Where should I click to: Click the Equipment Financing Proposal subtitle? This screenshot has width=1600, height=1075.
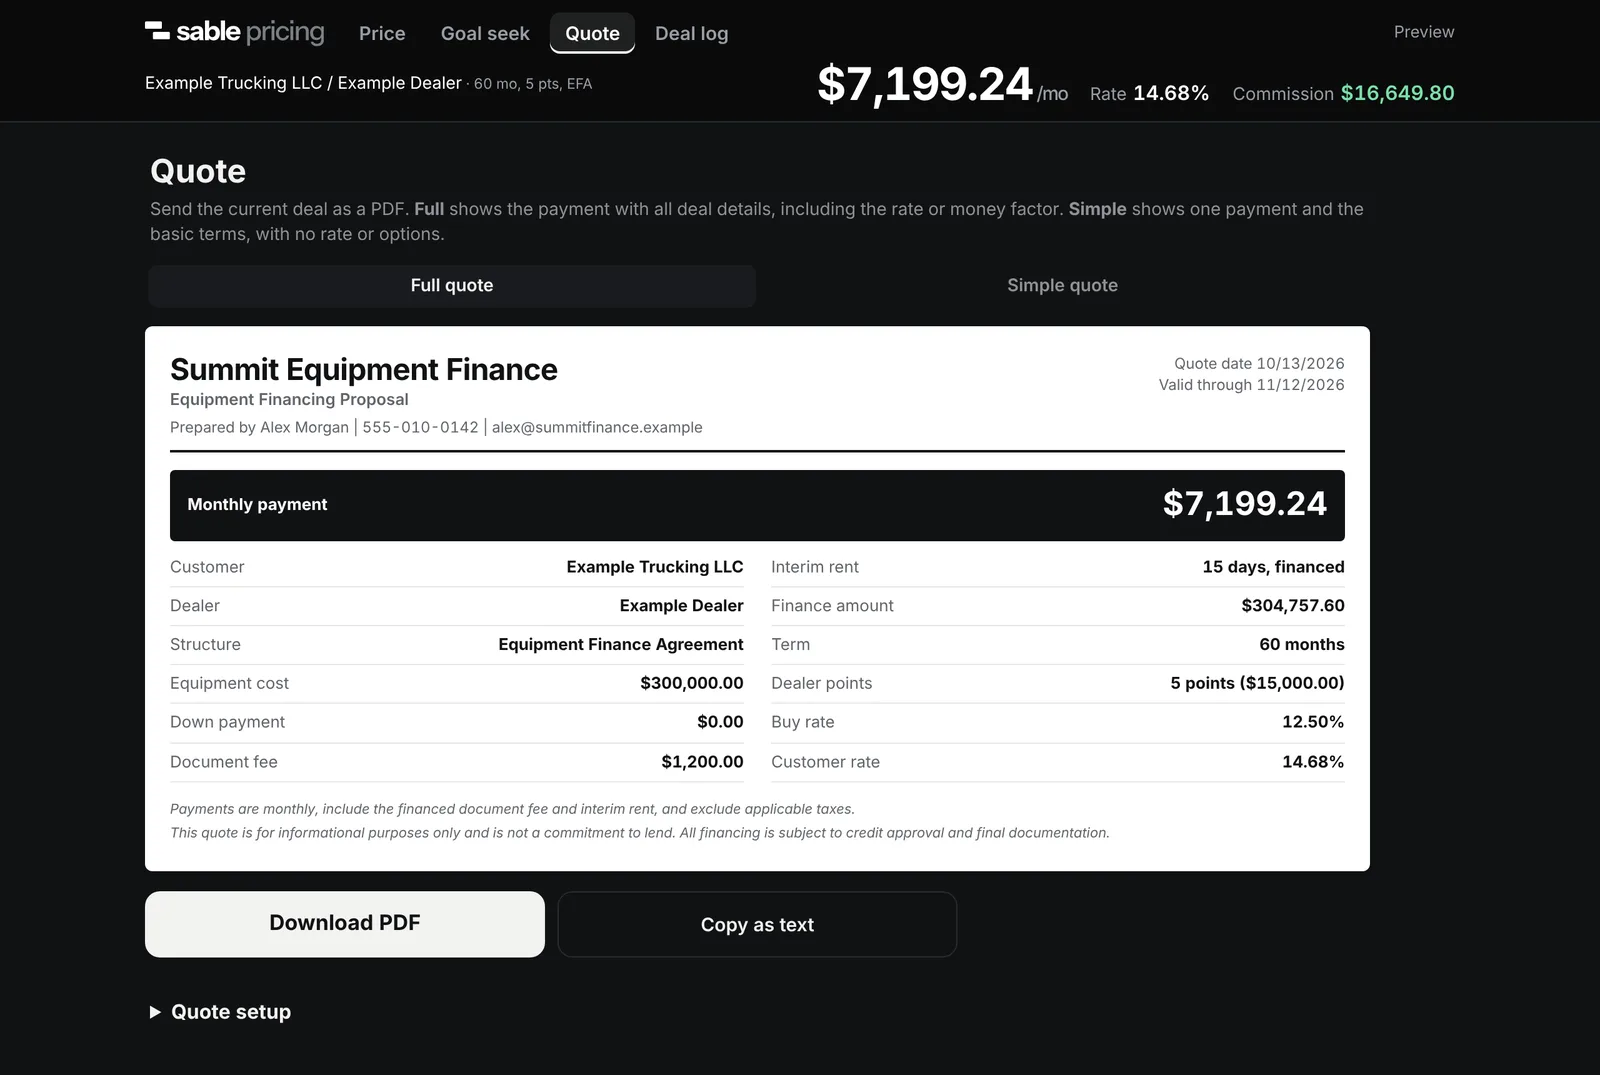(289, 399)
